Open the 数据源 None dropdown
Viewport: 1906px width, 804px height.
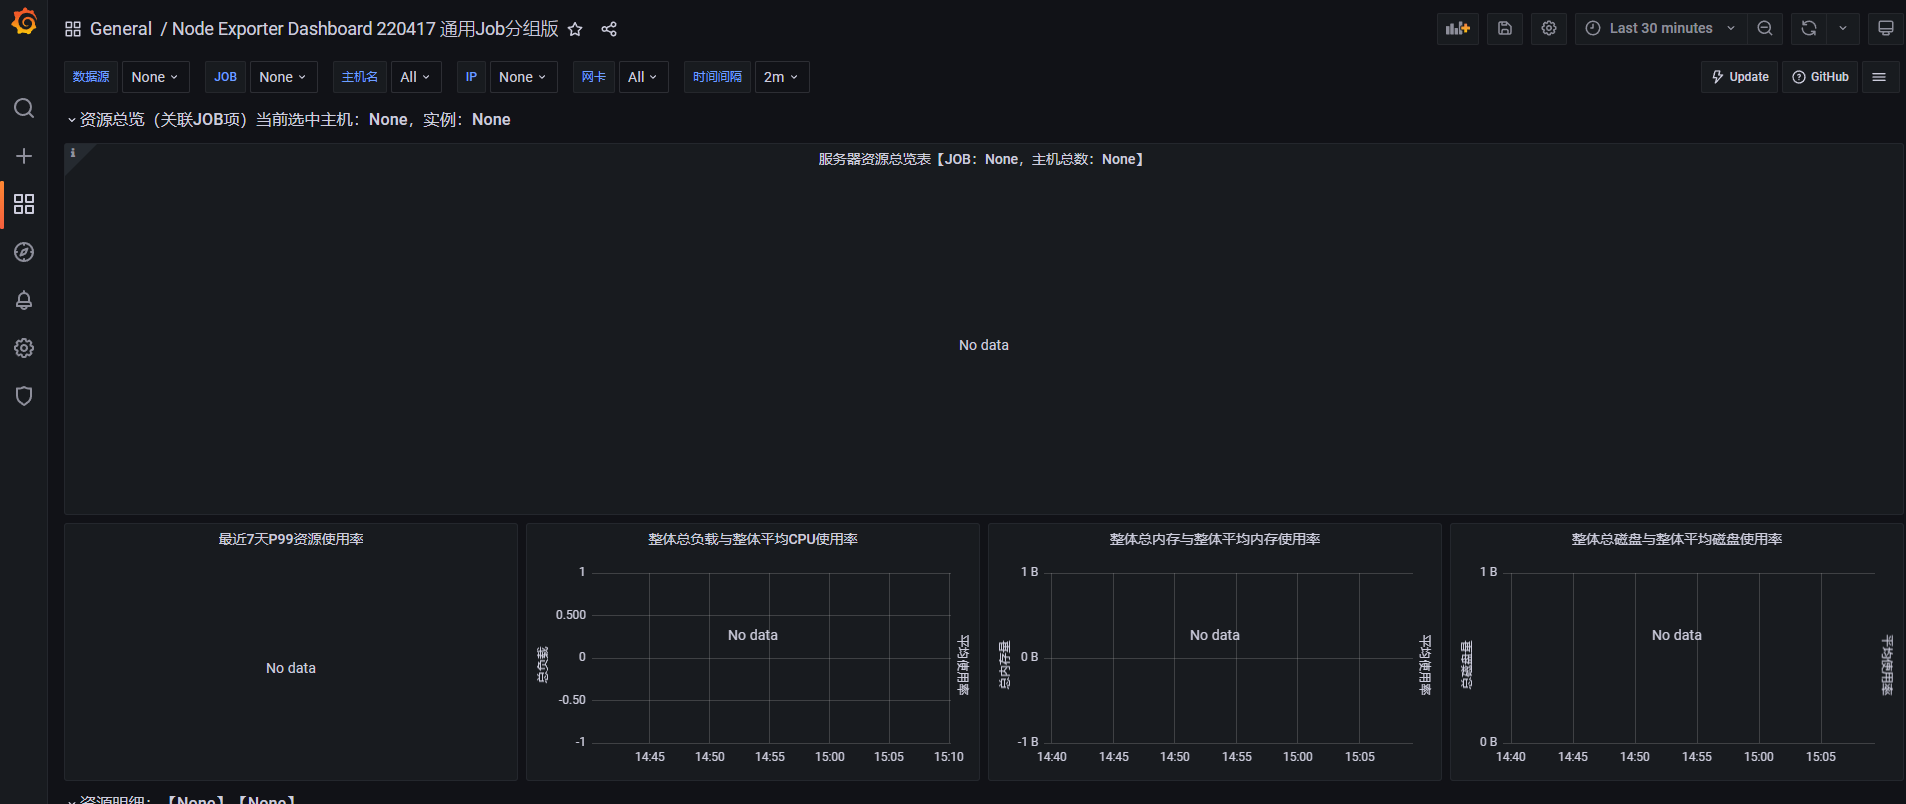tap(155, 77)
